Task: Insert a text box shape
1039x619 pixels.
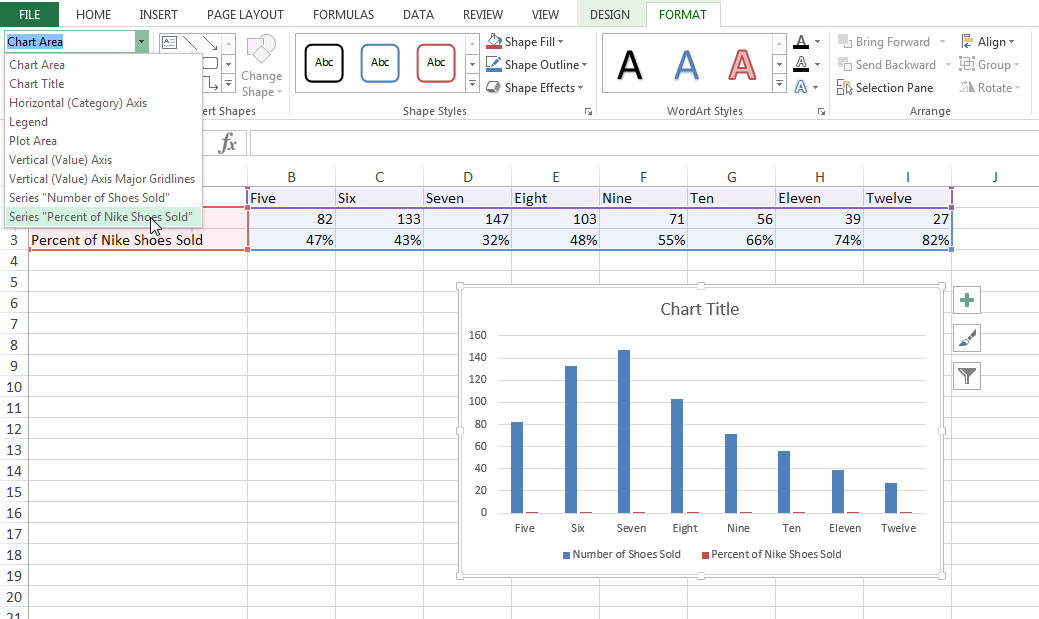Action: point(169,42)
